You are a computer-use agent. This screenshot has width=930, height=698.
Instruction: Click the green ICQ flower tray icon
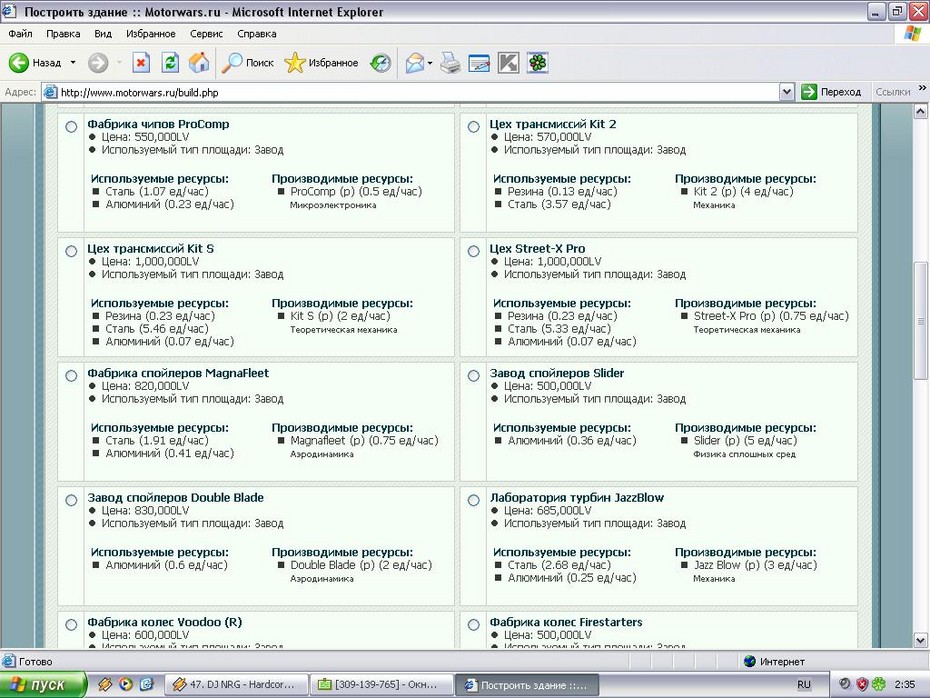click(878, 684)
